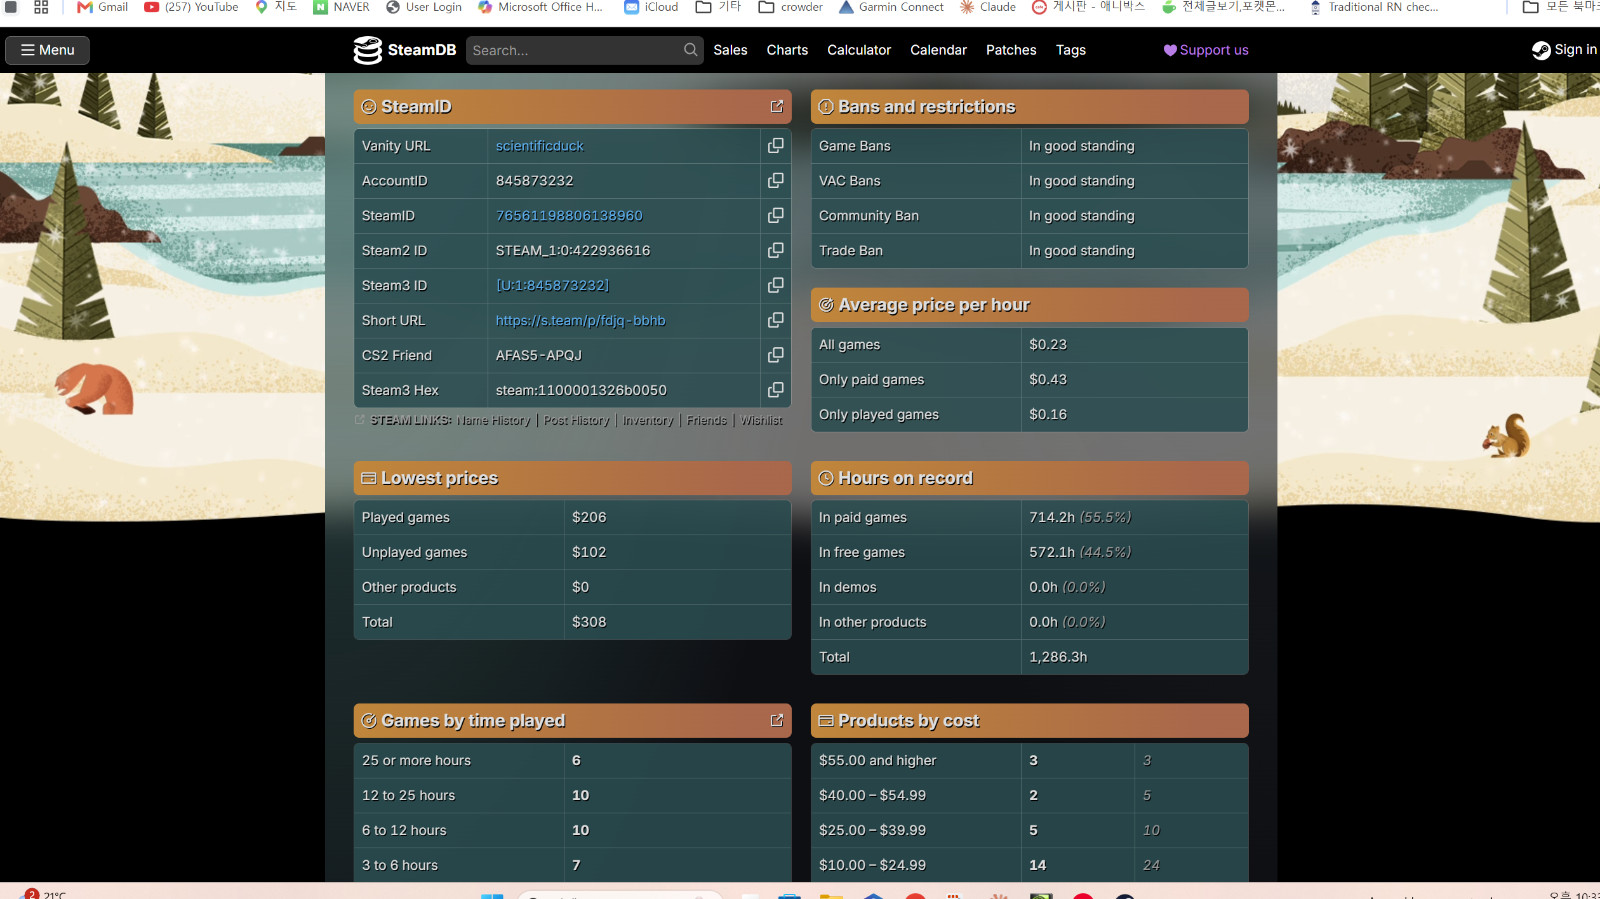Open the Calculator page
The height and width of the screenshot is (899, 1600).
point(859,50)
